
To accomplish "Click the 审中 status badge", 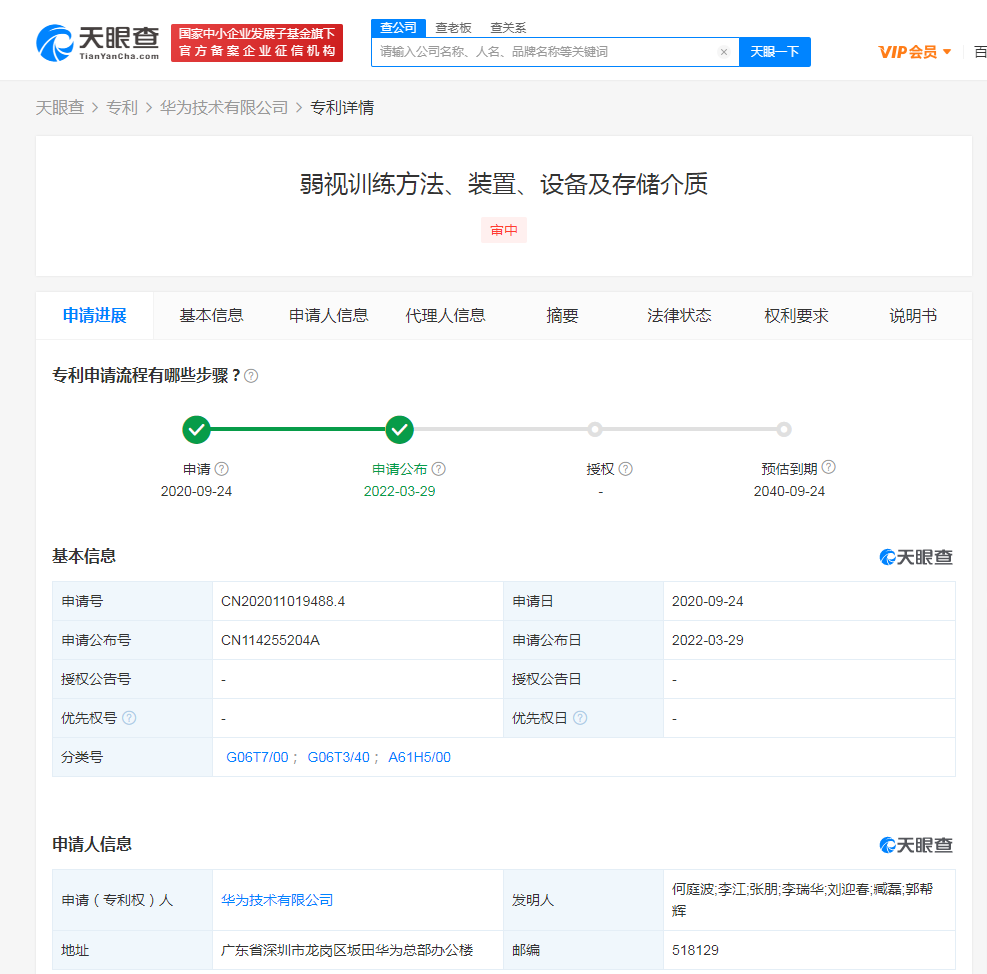I will pyautogui.click(x=504, y=230).
